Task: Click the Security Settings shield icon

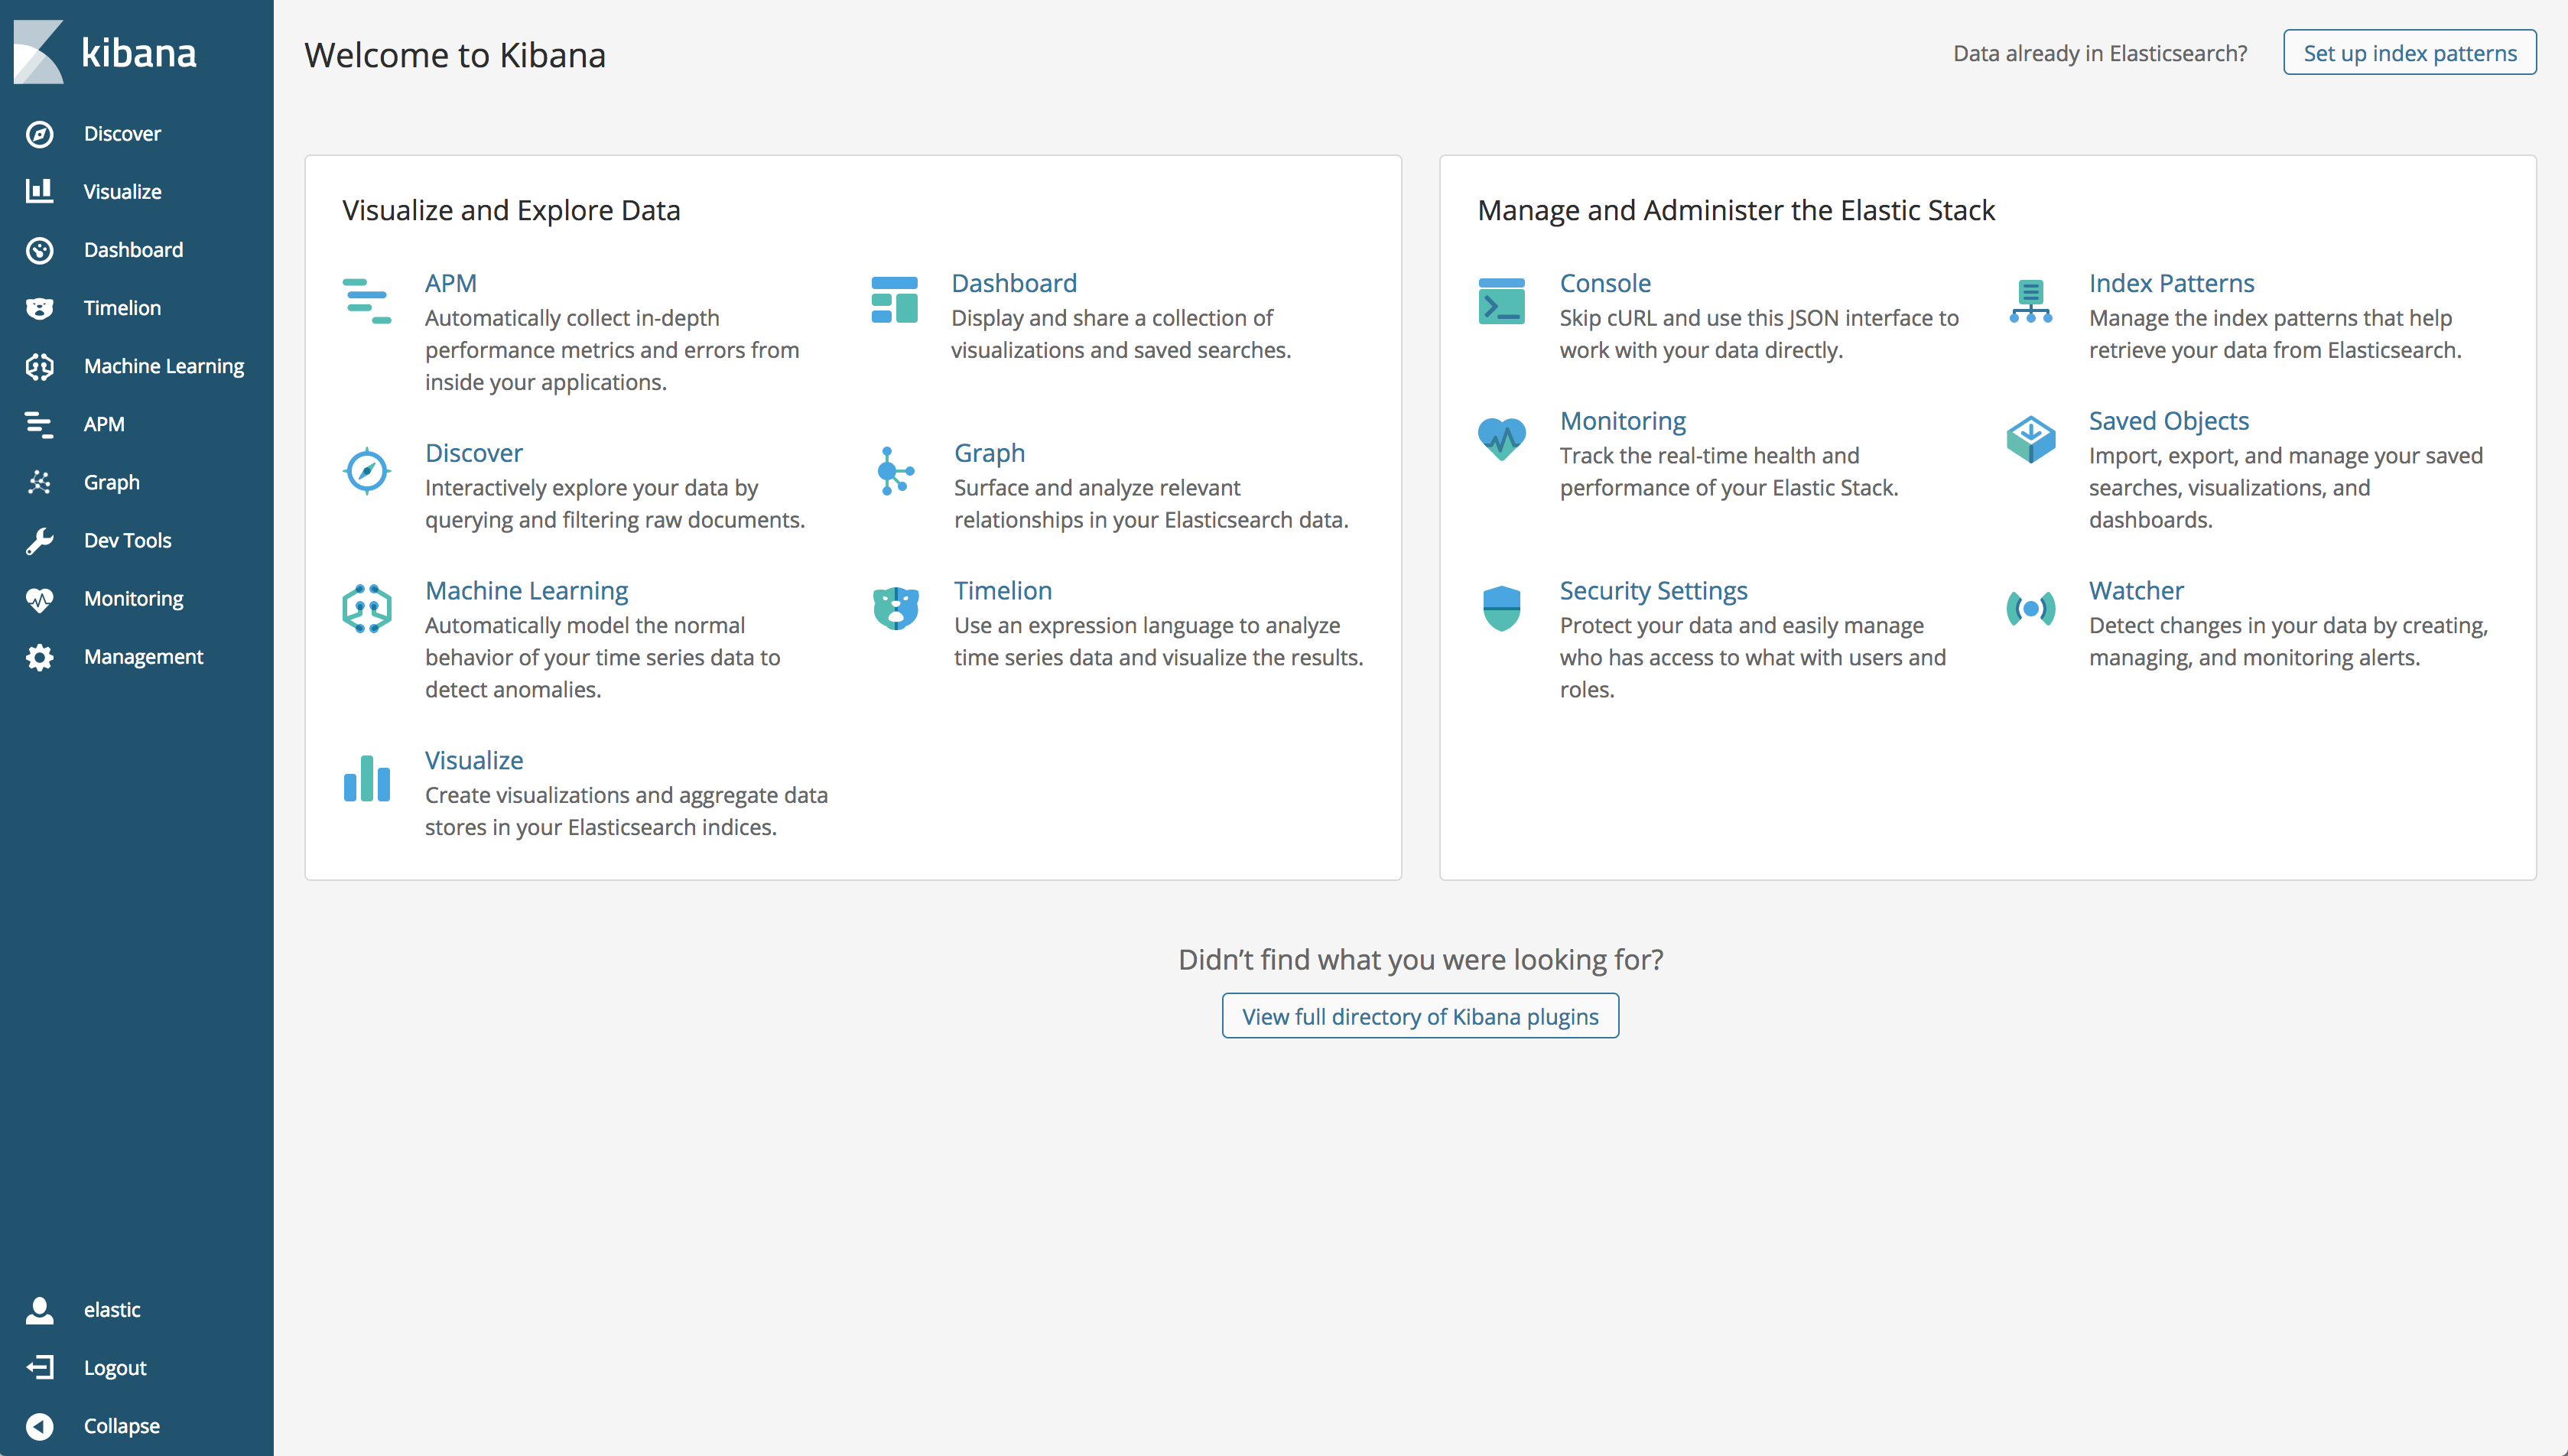Action: tap(1502, 608)
